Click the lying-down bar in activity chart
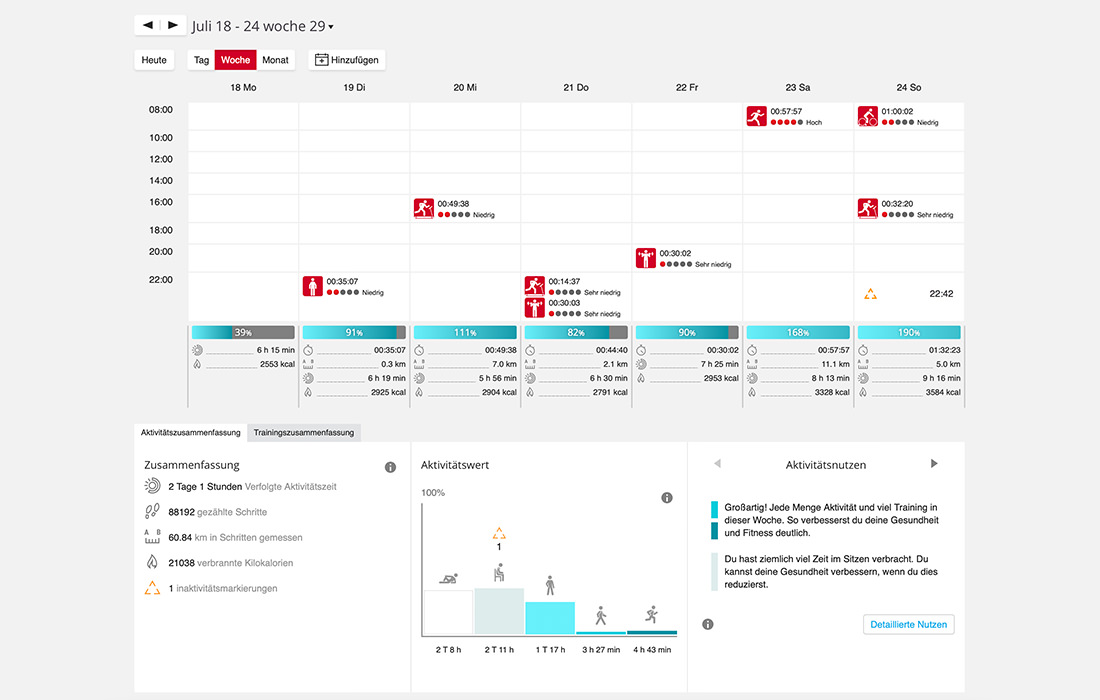 point(448,613)
